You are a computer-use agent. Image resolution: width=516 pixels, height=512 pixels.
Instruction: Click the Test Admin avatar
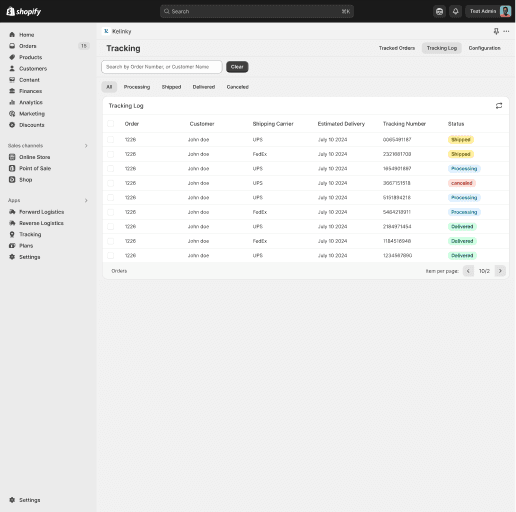tap(505, 11)
